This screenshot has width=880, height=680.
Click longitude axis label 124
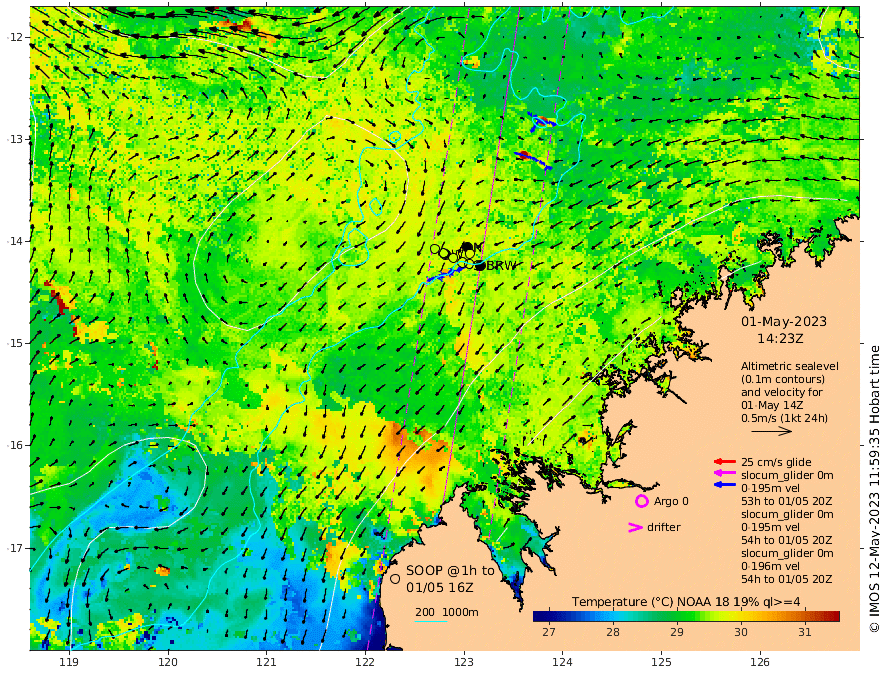562,663
